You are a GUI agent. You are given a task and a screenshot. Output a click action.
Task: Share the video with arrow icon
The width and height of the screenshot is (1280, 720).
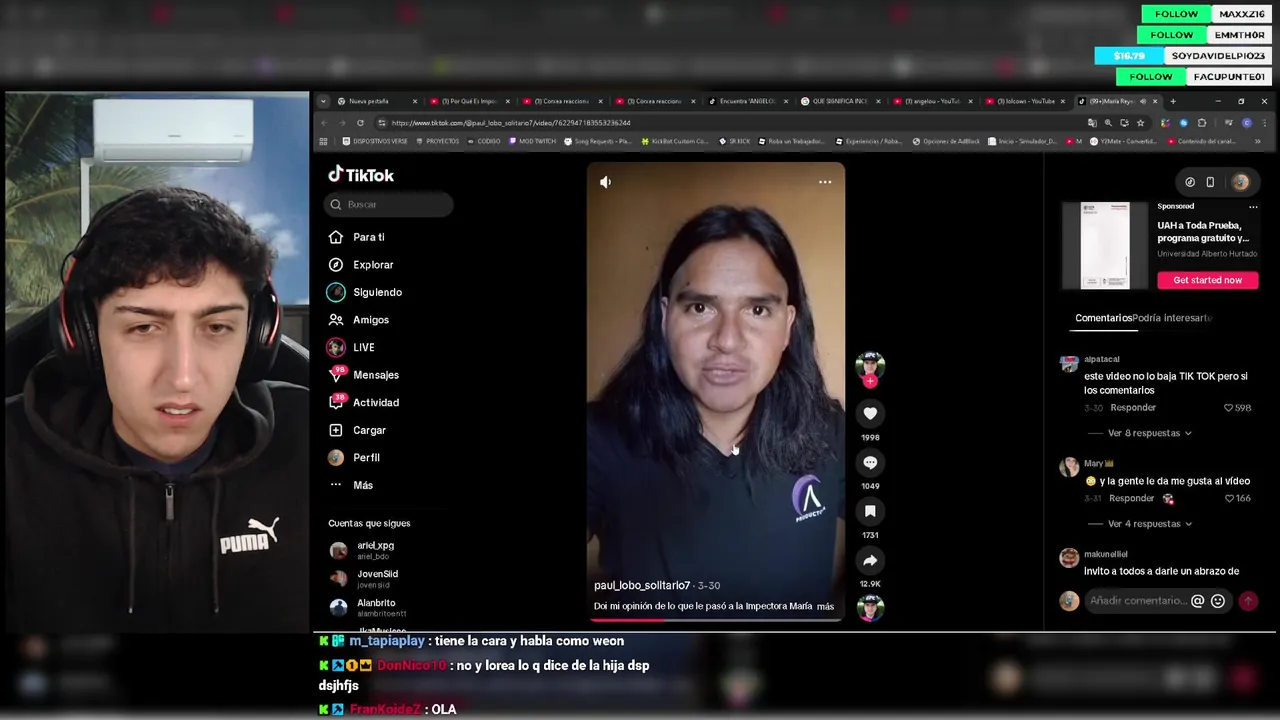tap(870, 561)
